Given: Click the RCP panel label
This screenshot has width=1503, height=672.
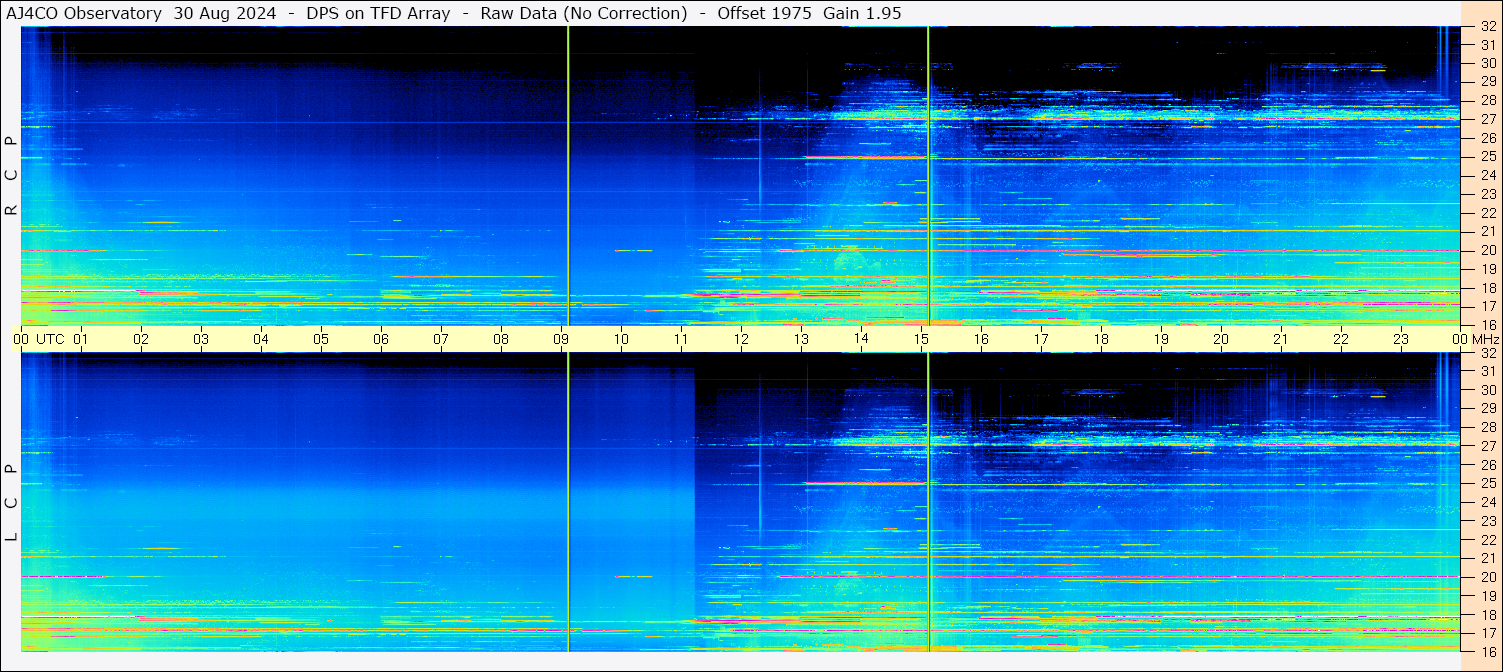Looking at the screenshot, I should point(11,176).
